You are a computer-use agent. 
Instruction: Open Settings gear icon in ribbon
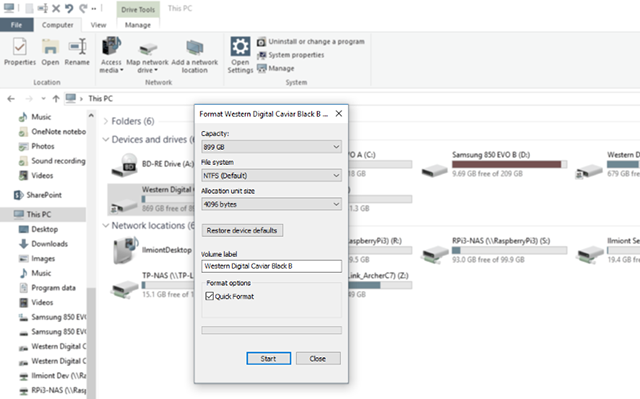(x=240, y=47)
